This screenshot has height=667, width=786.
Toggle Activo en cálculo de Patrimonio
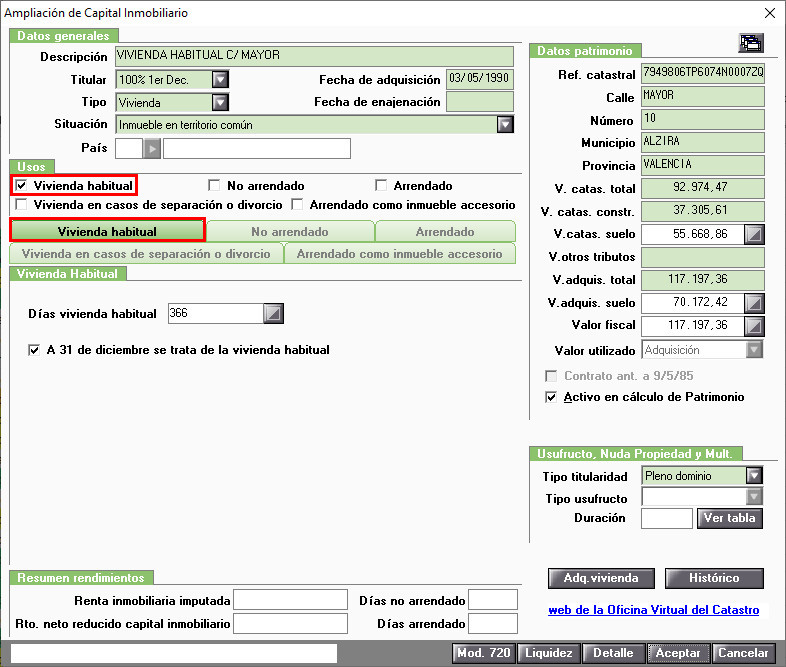tap(551, 397)
